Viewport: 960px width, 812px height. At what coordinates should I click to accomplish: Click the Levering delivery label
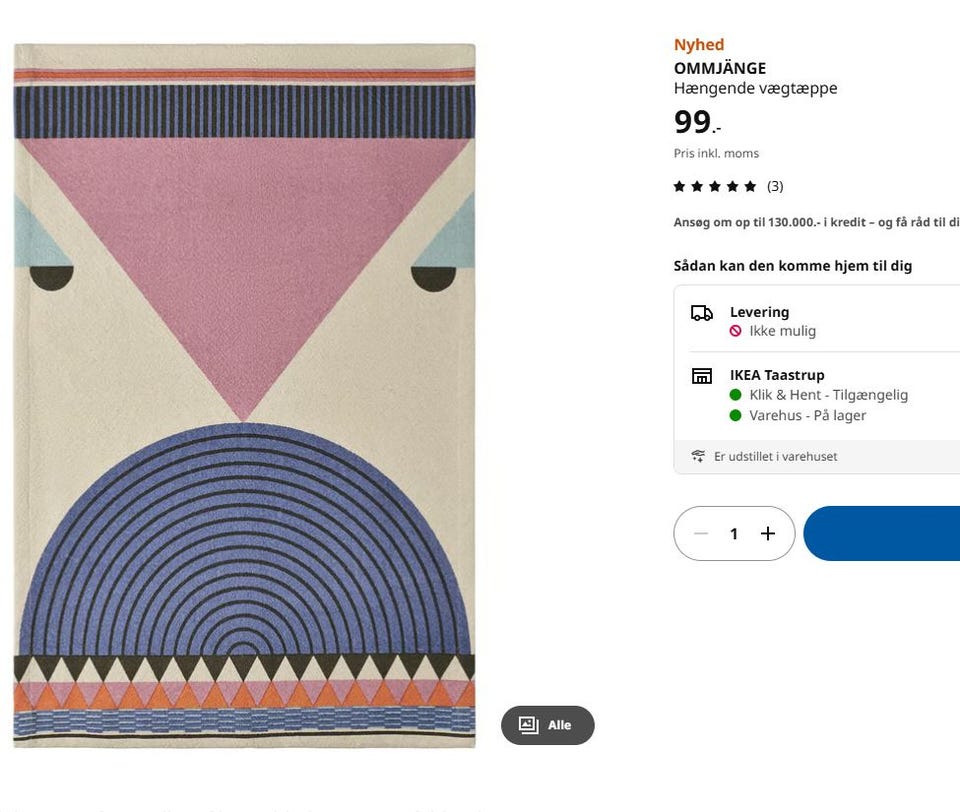pyautogui.click(x=759, y=312)
